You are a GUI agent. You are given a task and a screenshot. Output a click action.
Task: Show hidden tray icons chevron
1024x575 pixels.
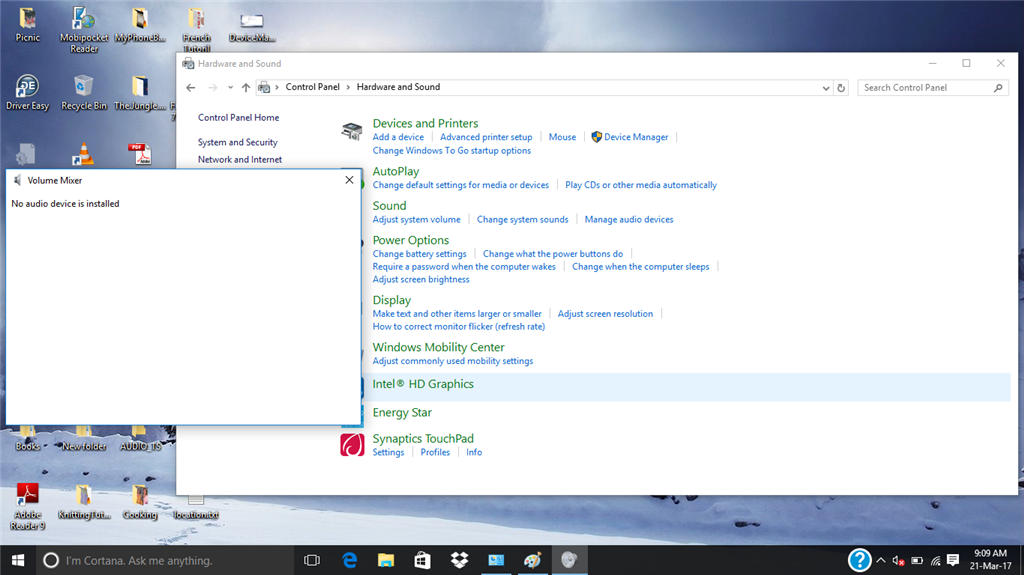click(x=880, y=561)
